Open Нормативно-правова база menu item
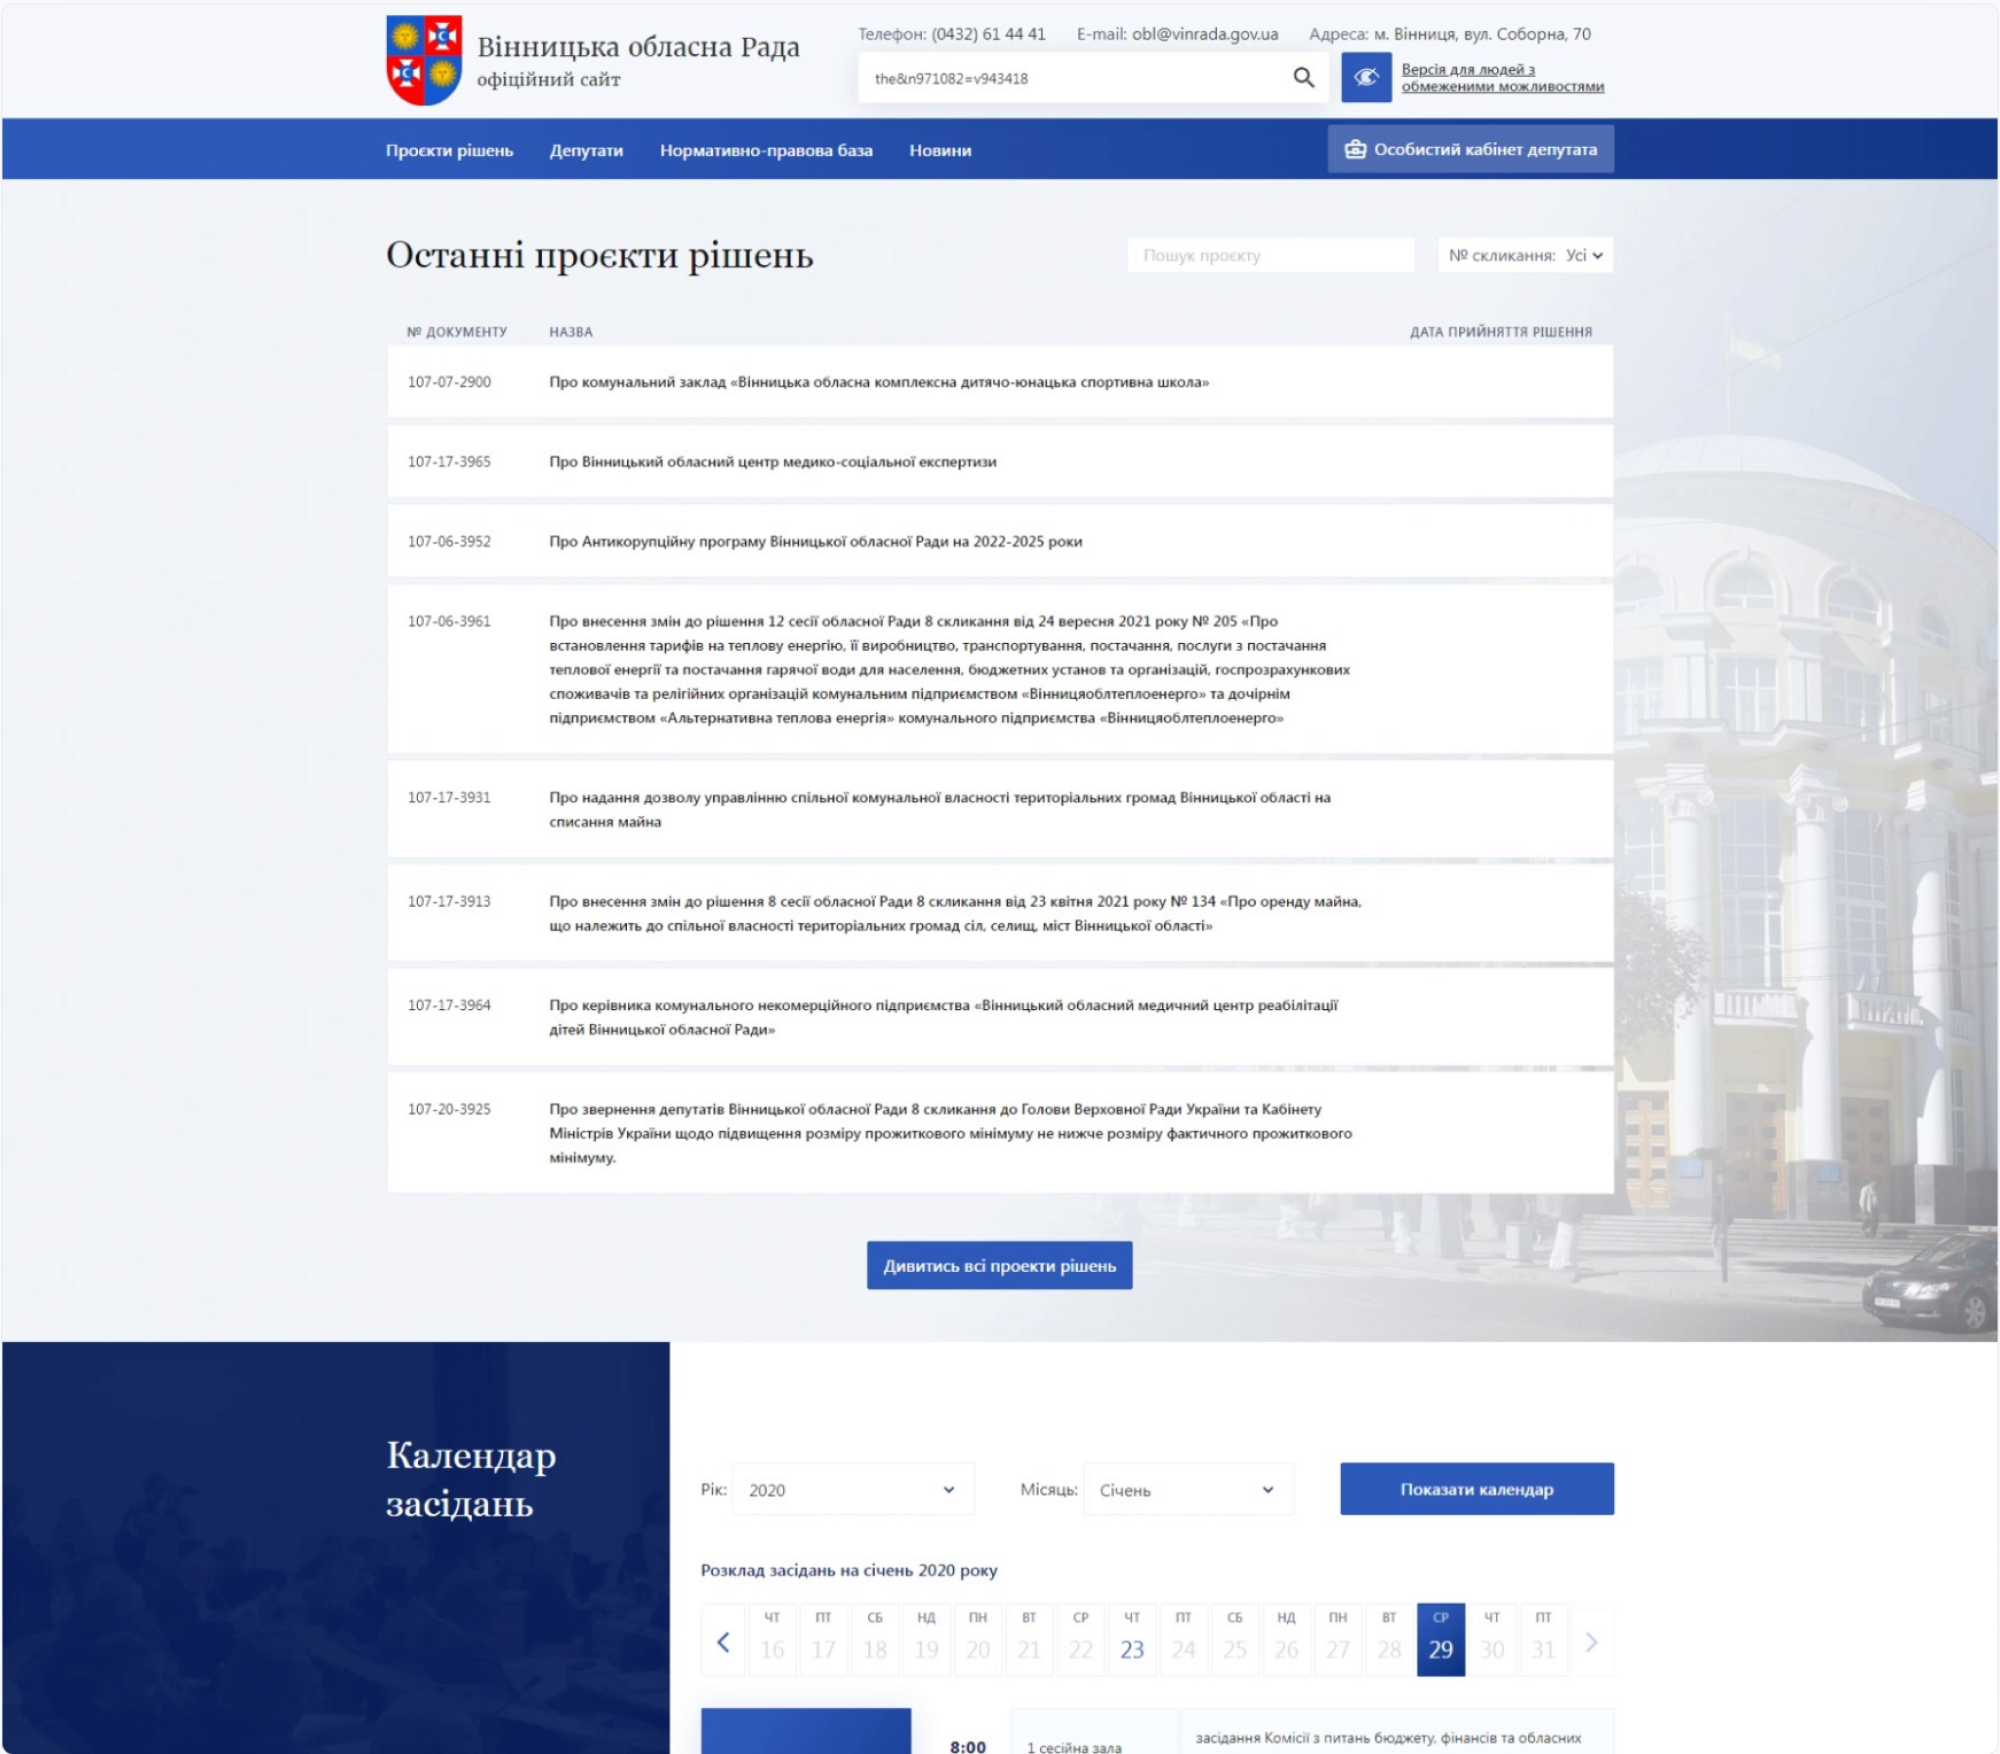 click(x=766, y=150)
